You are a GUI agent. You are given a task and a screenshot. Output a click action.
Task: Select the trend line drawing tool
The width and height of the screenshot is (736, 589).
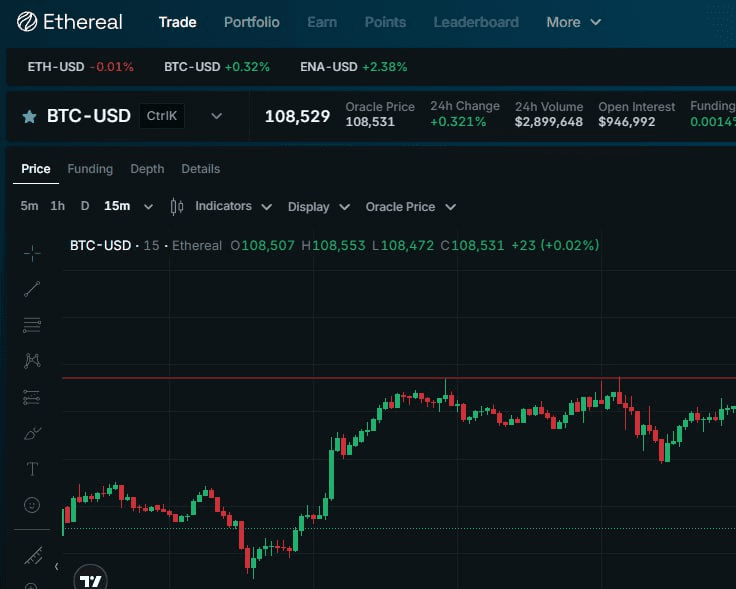tap(32, 289)
